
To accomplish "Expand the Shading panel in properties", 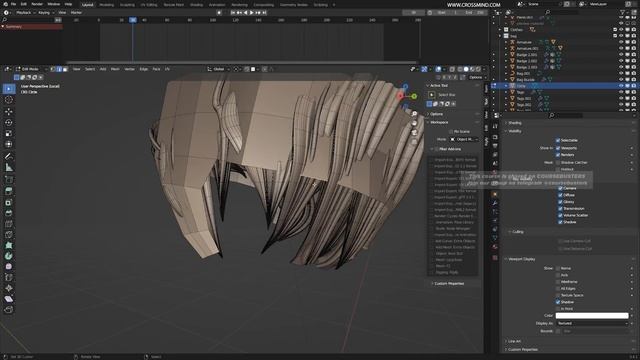I will (514, 123).
